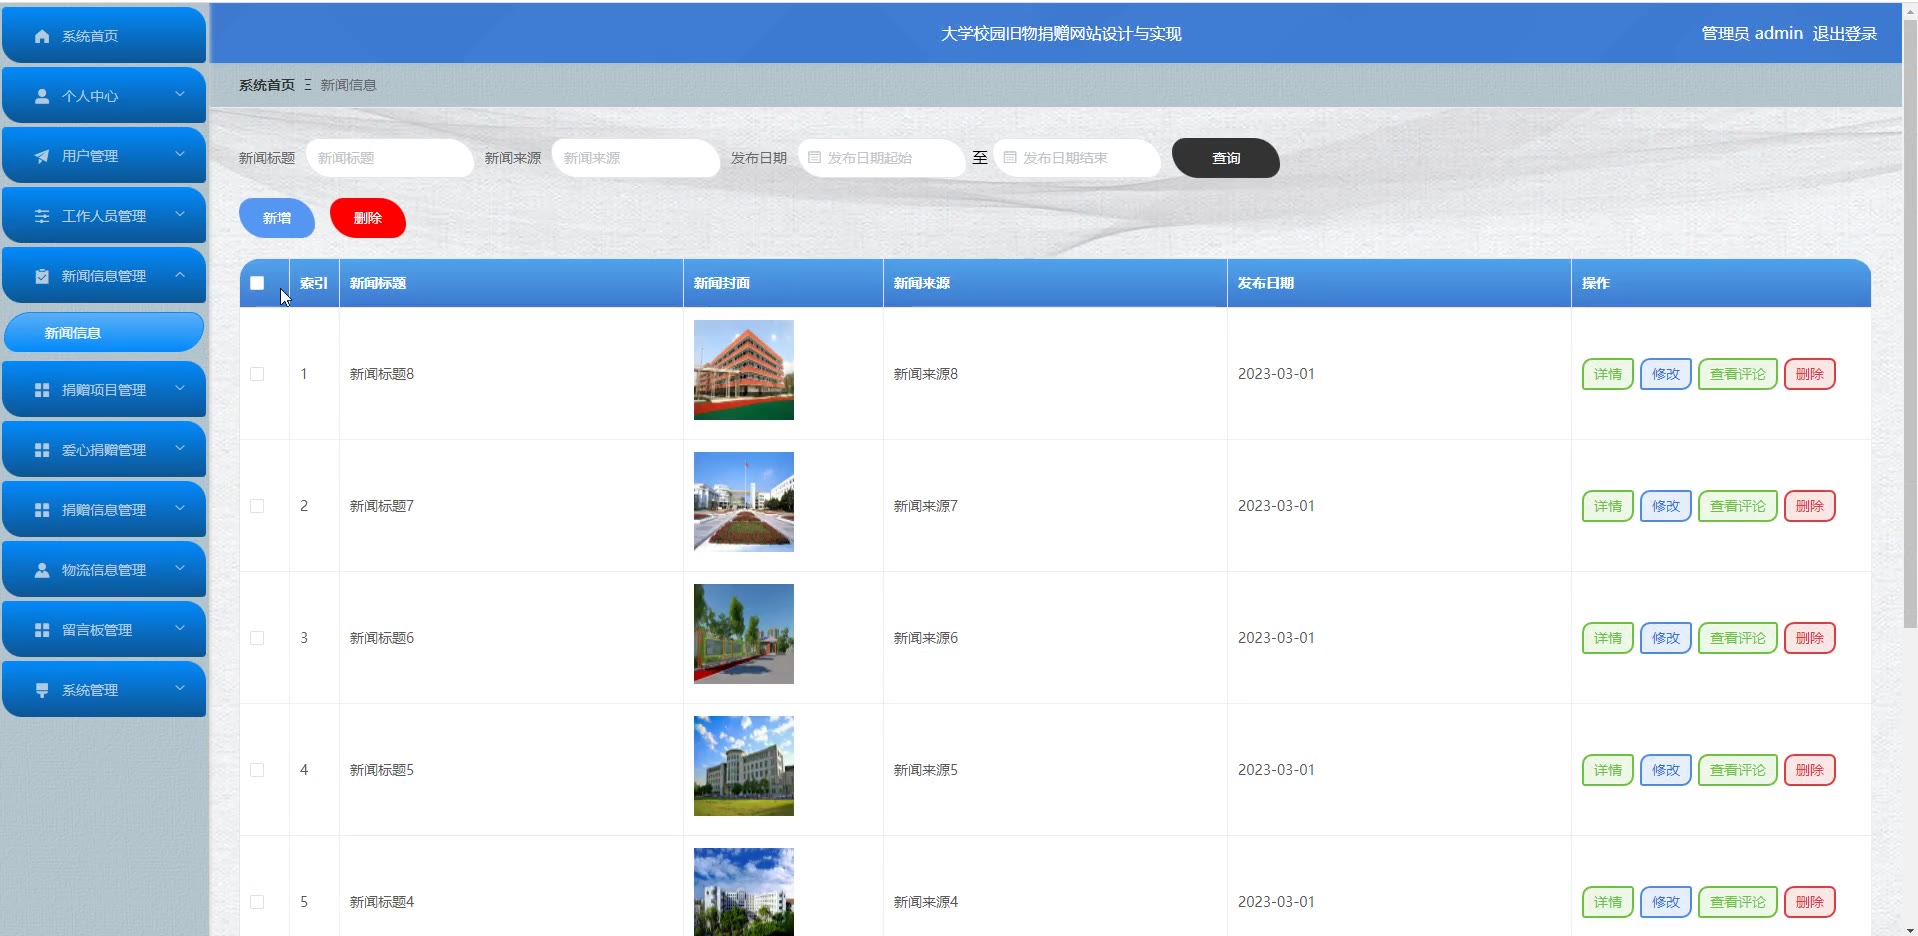Click the grid icon beside 爱心捐赠管理
Image resolution: width=1918 pixels, height=936 pixels.
click(42, 450)
